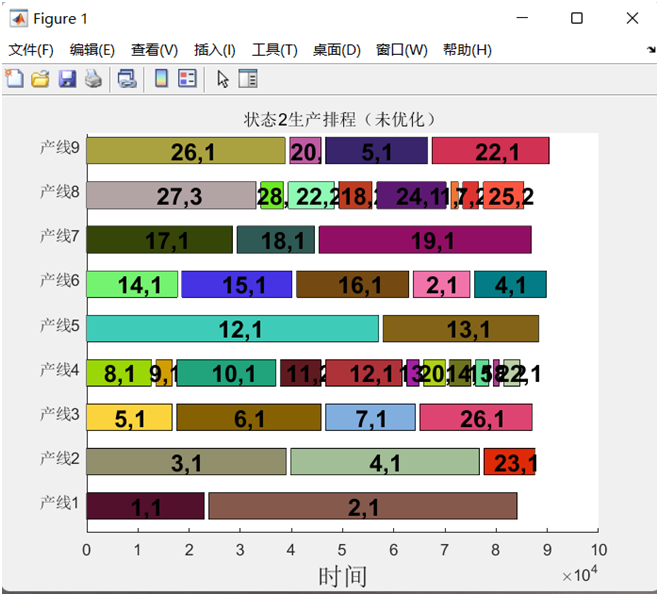Viewport: 659px width, 596px height.
Task: Select the red 23,1 bar on 产线2
Action: [509, 462]
